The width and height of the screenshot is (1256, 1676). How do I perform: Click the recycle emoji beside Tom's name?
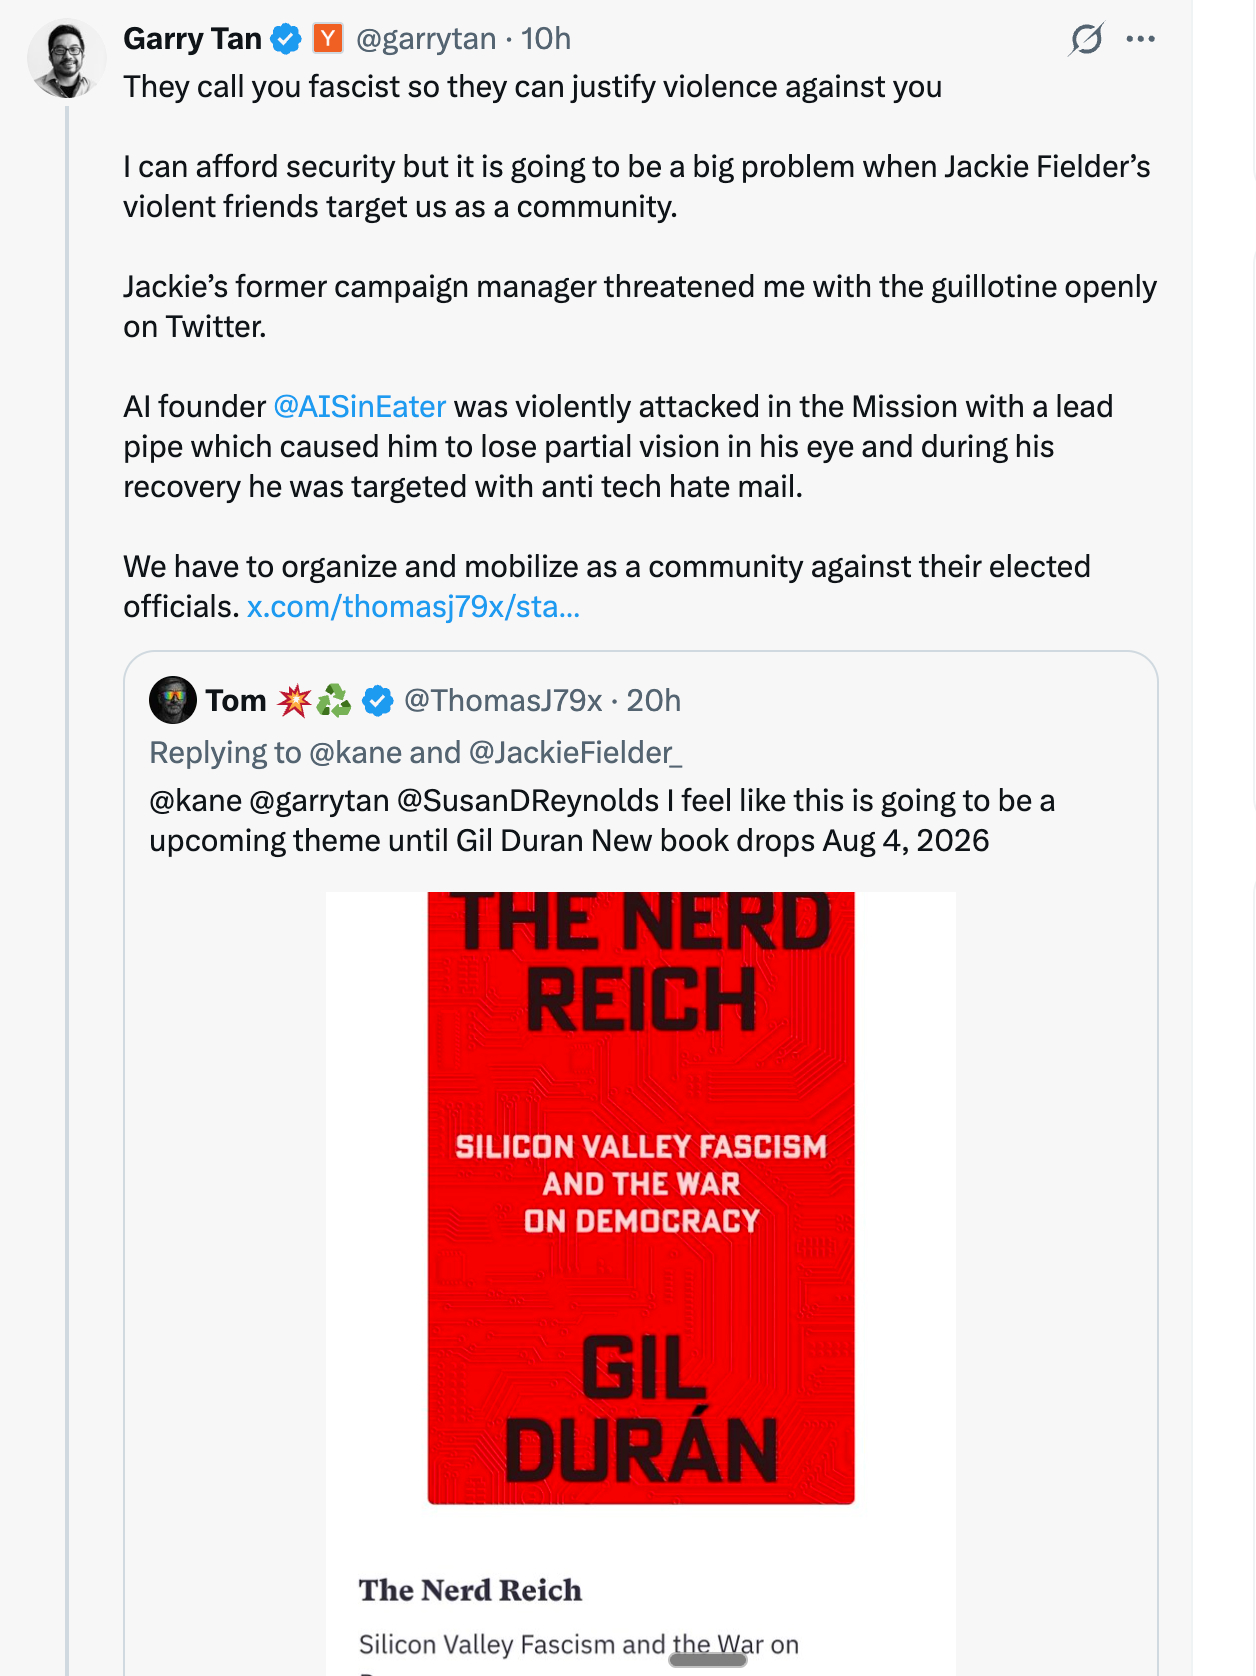coord(334,701)
